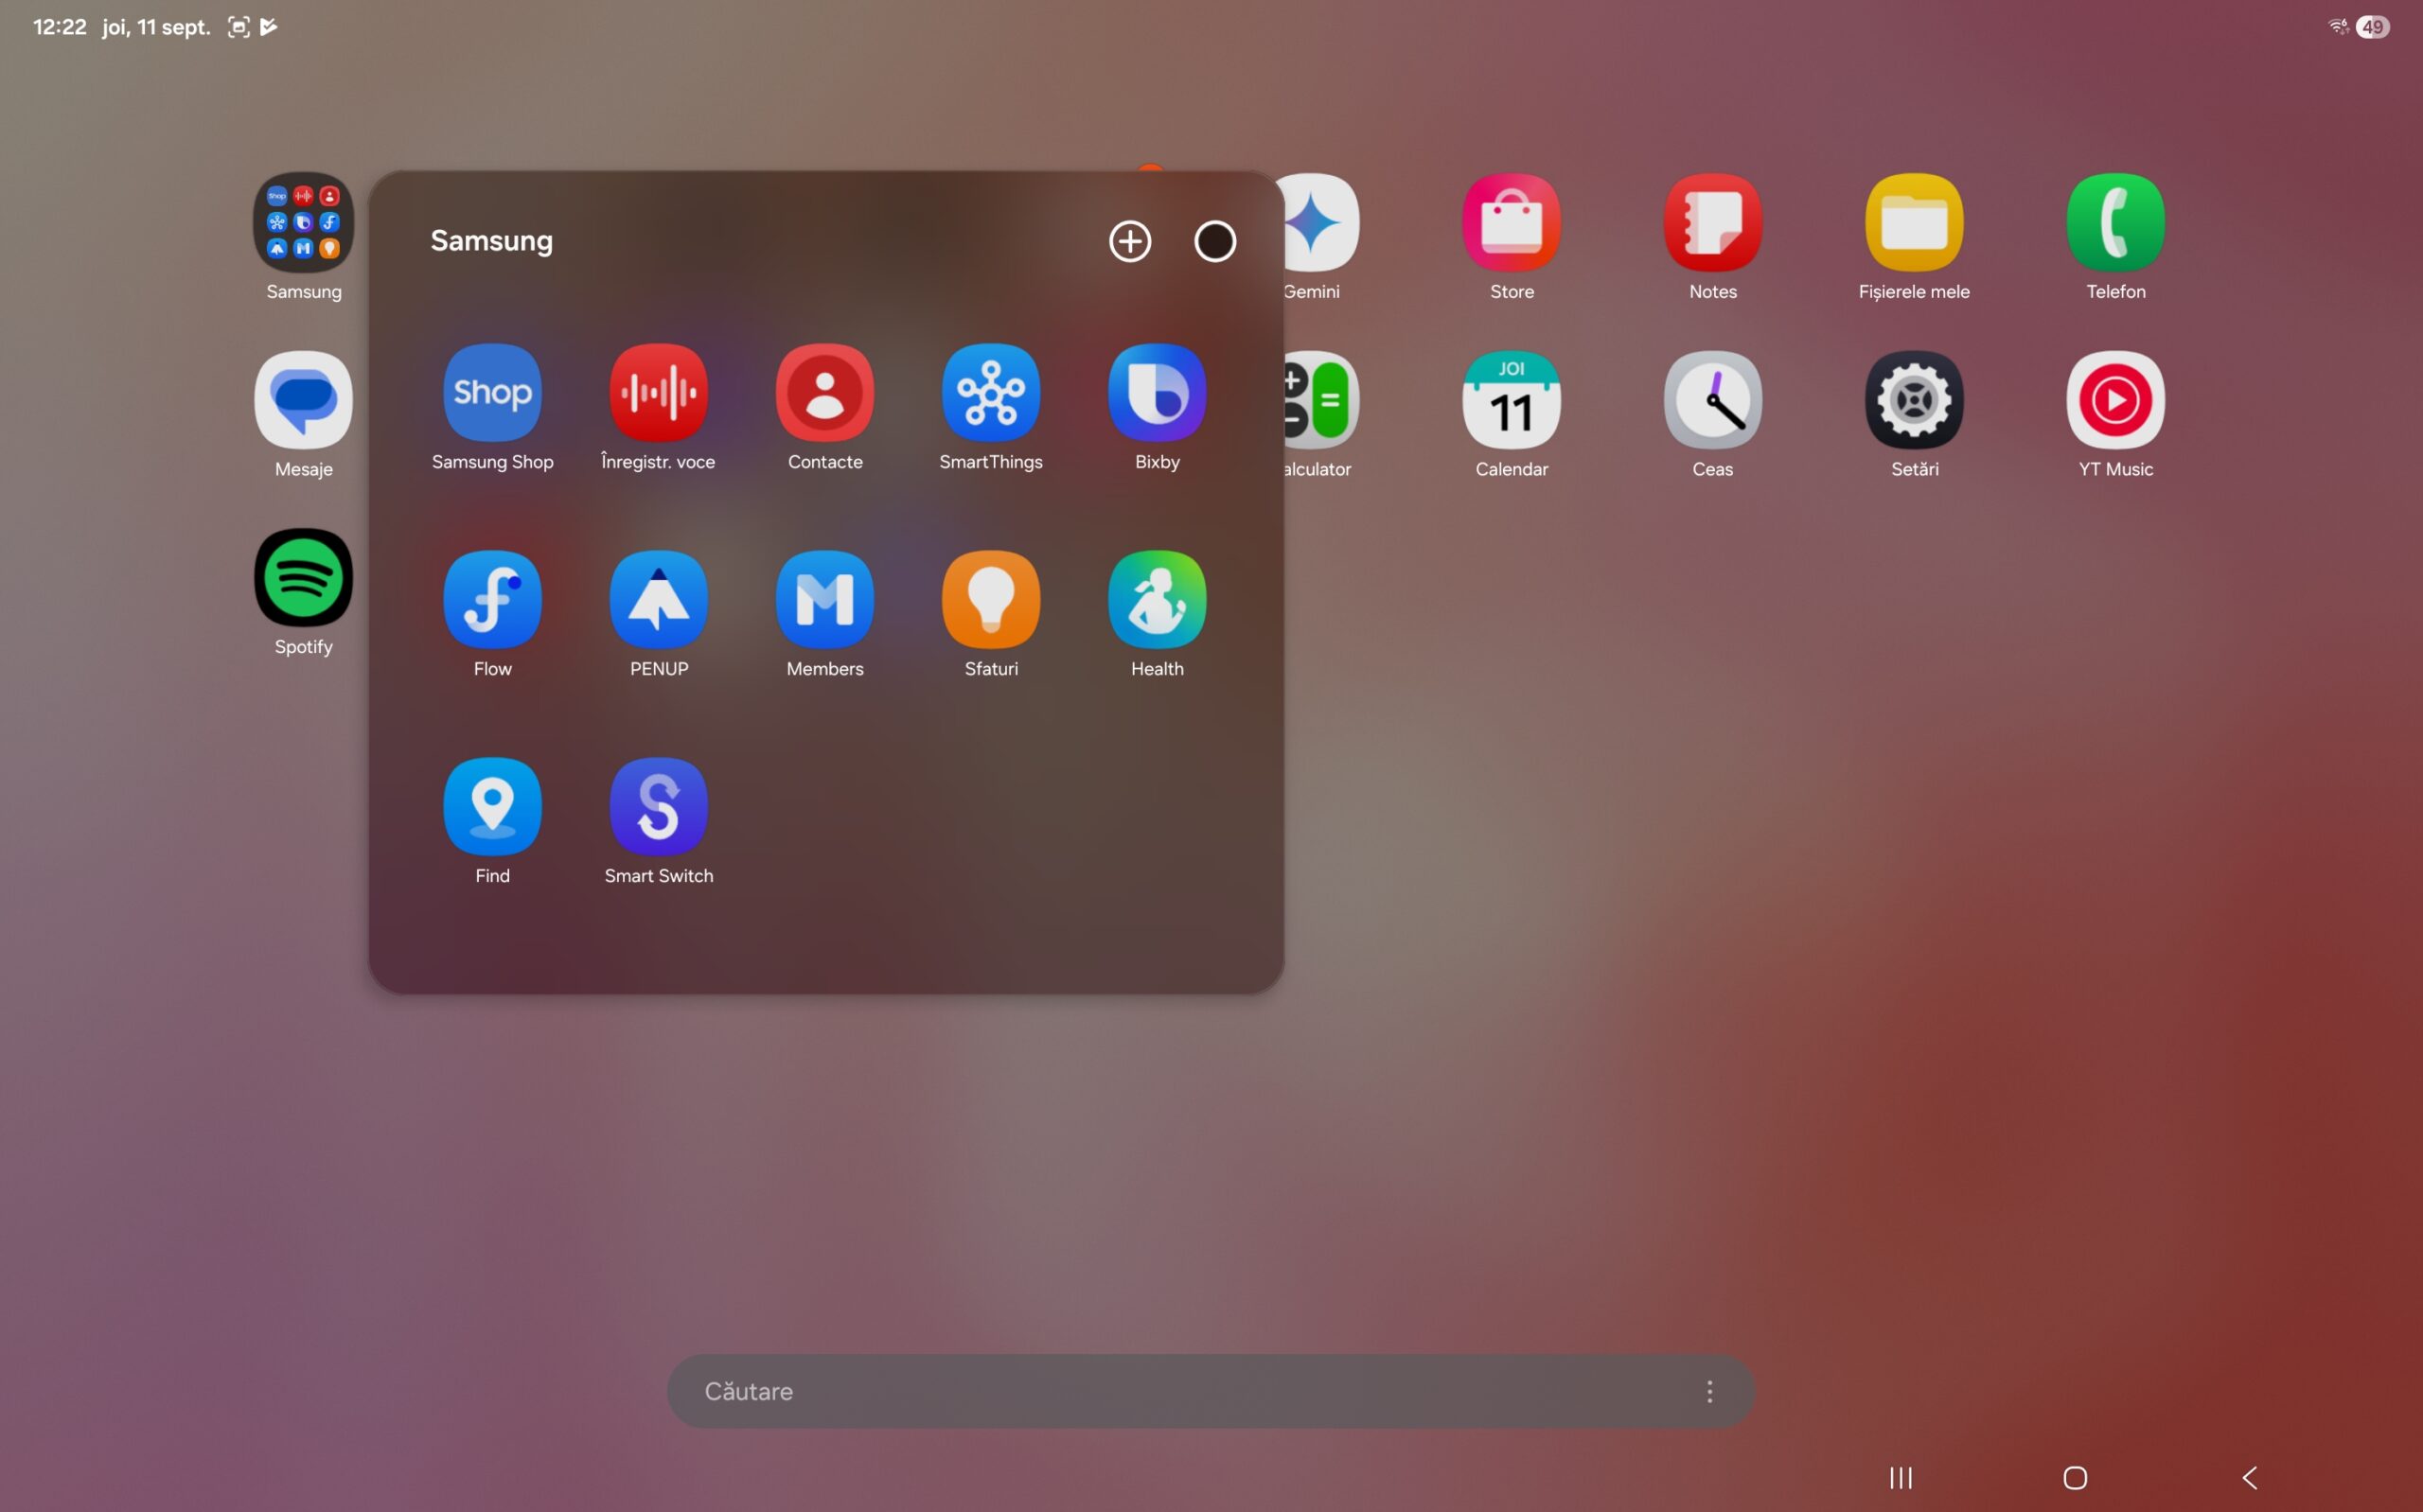Launch the Spotify app
2423x1512 pixels.
(x=303, y=578)
